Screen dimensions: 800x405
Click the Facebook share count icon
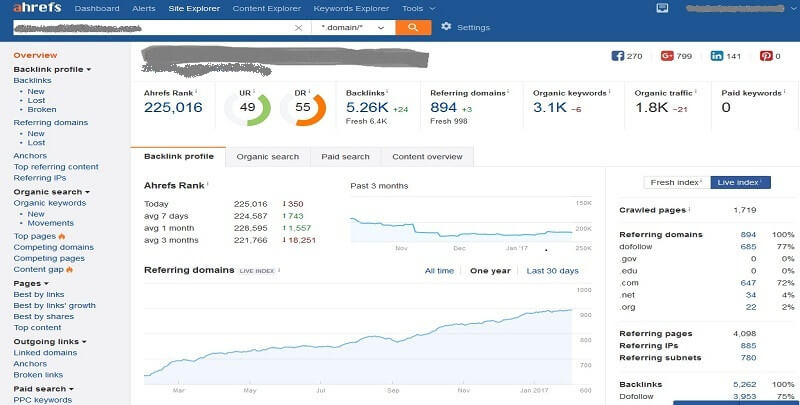(617, 56)
